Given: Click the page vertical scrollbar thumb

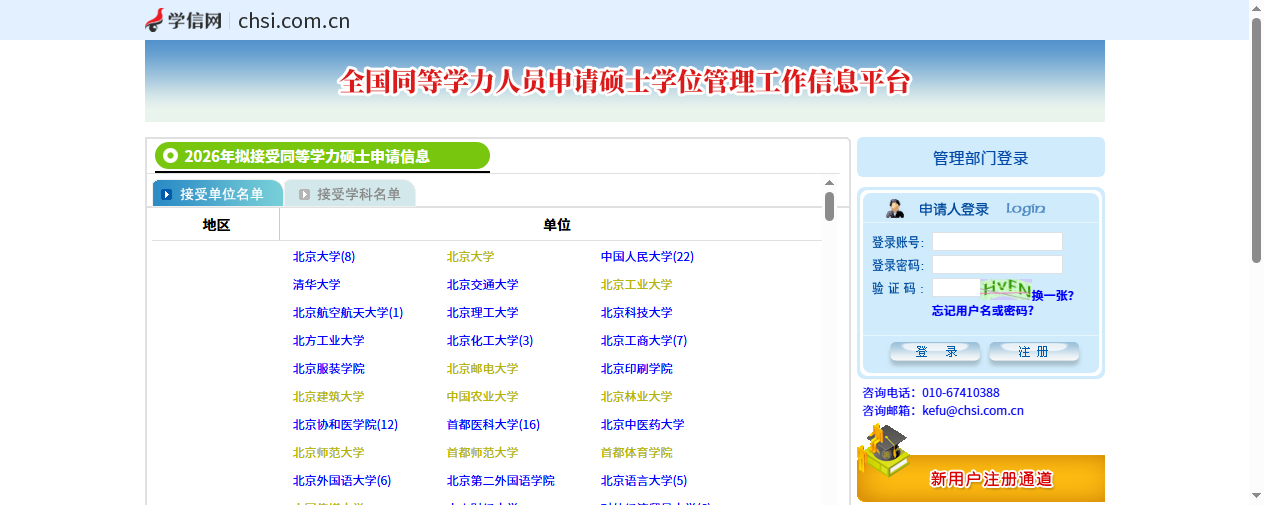Looking at the screenshot, I should click(1257, 140).
